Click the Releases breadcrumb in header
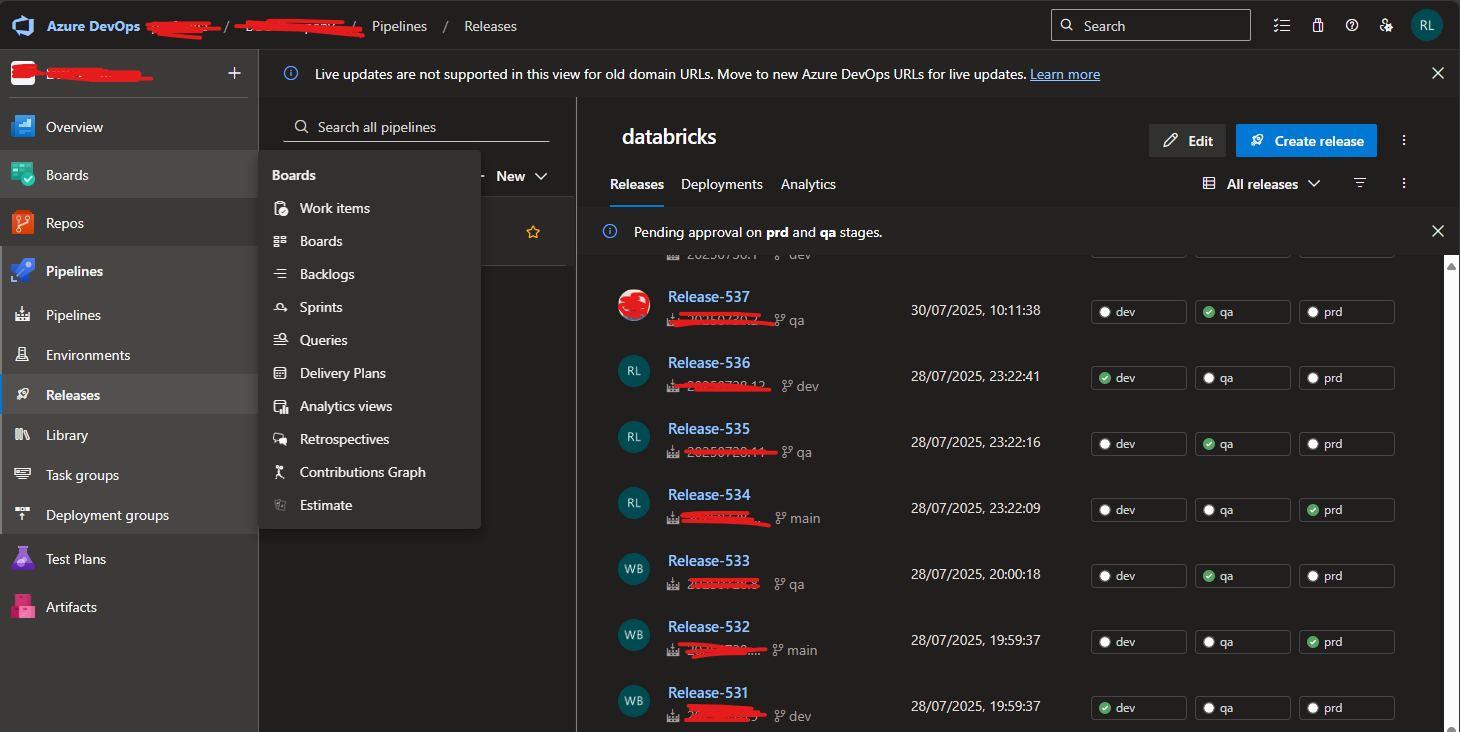 point(491,26)
